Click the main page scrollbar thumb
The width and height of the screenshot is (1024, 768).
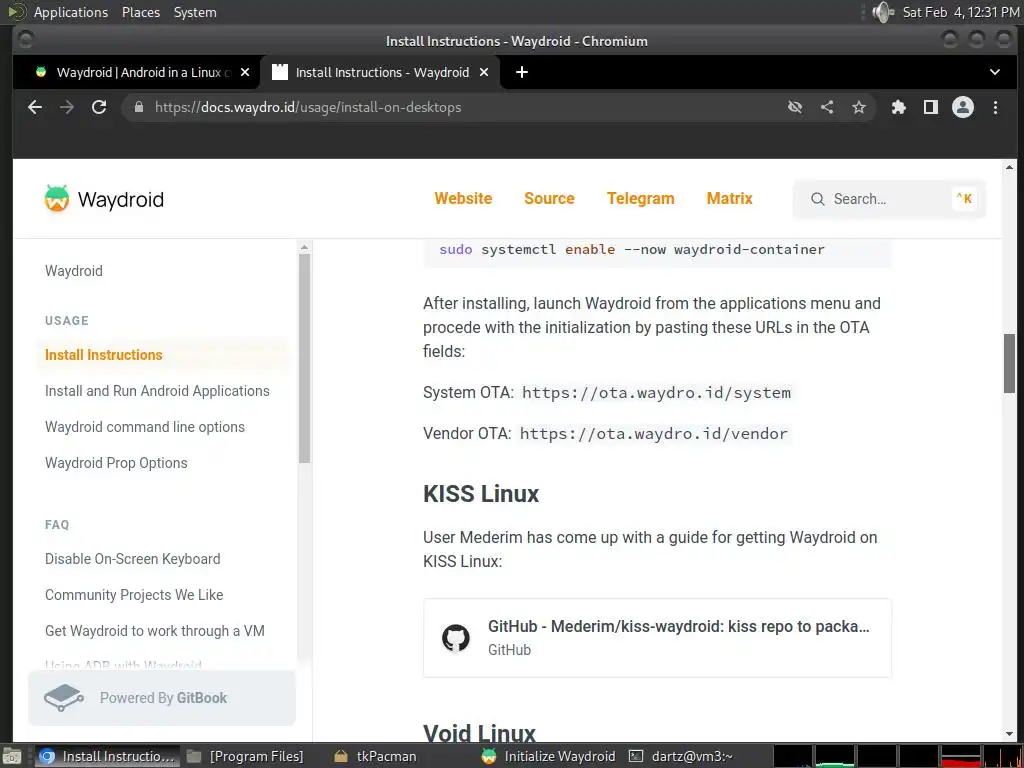(1010, 363)
